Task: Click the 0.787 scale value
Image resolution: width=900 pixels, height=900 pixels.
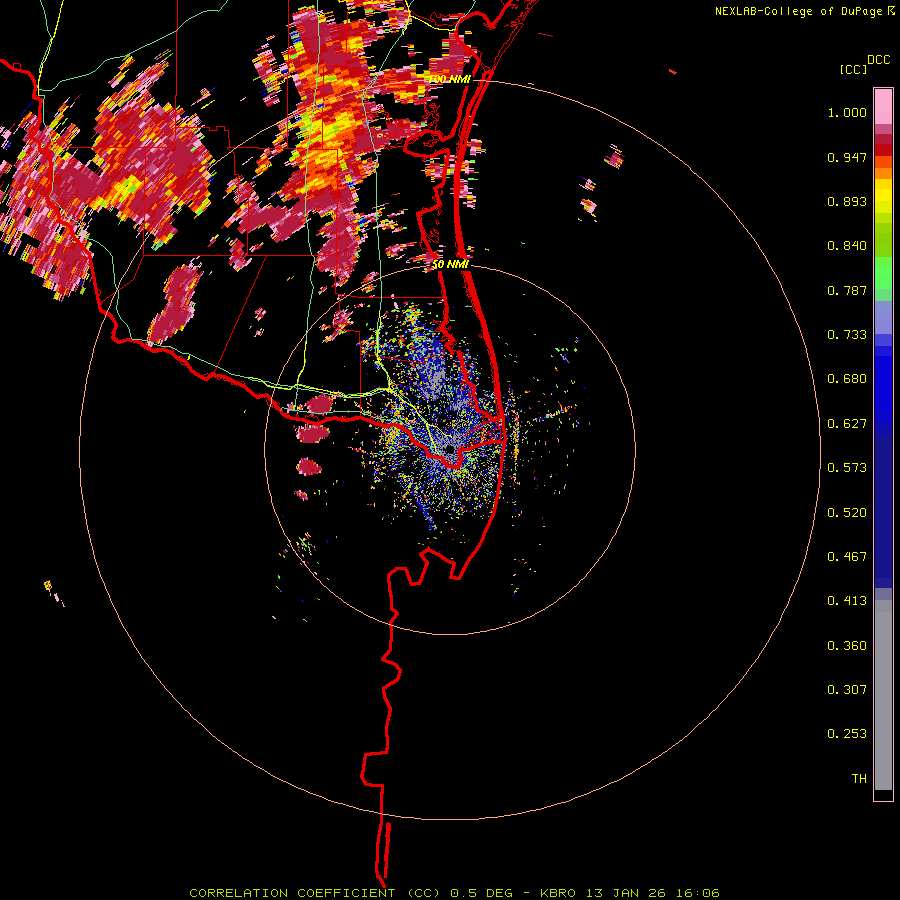Action: click(x=847, y=290)
